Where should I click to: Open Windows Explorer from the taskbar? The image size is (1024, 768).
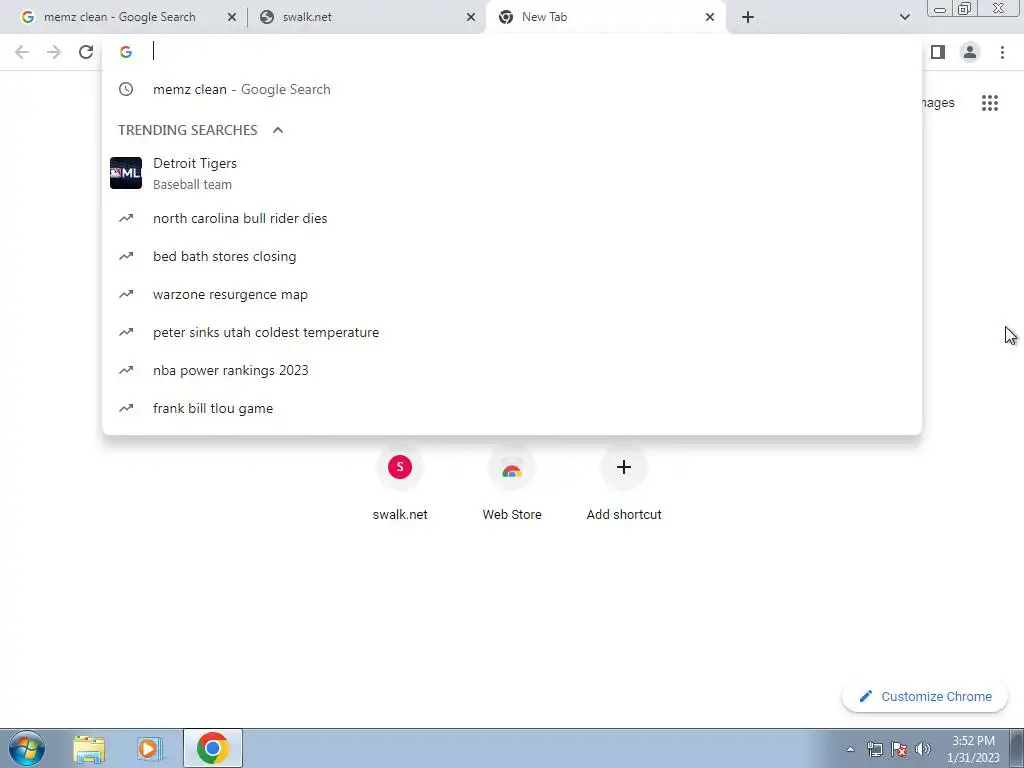[89, 748]
